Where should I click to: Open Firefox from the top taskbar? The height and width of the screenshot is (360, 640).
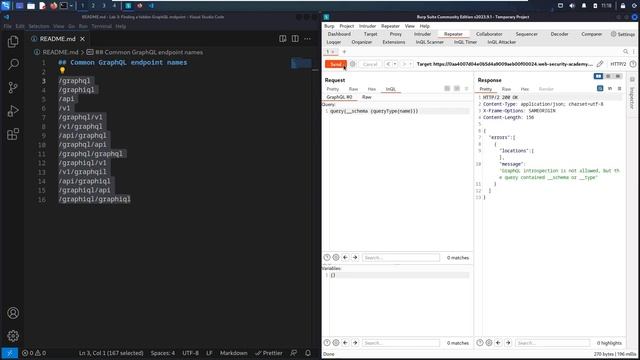53,6
